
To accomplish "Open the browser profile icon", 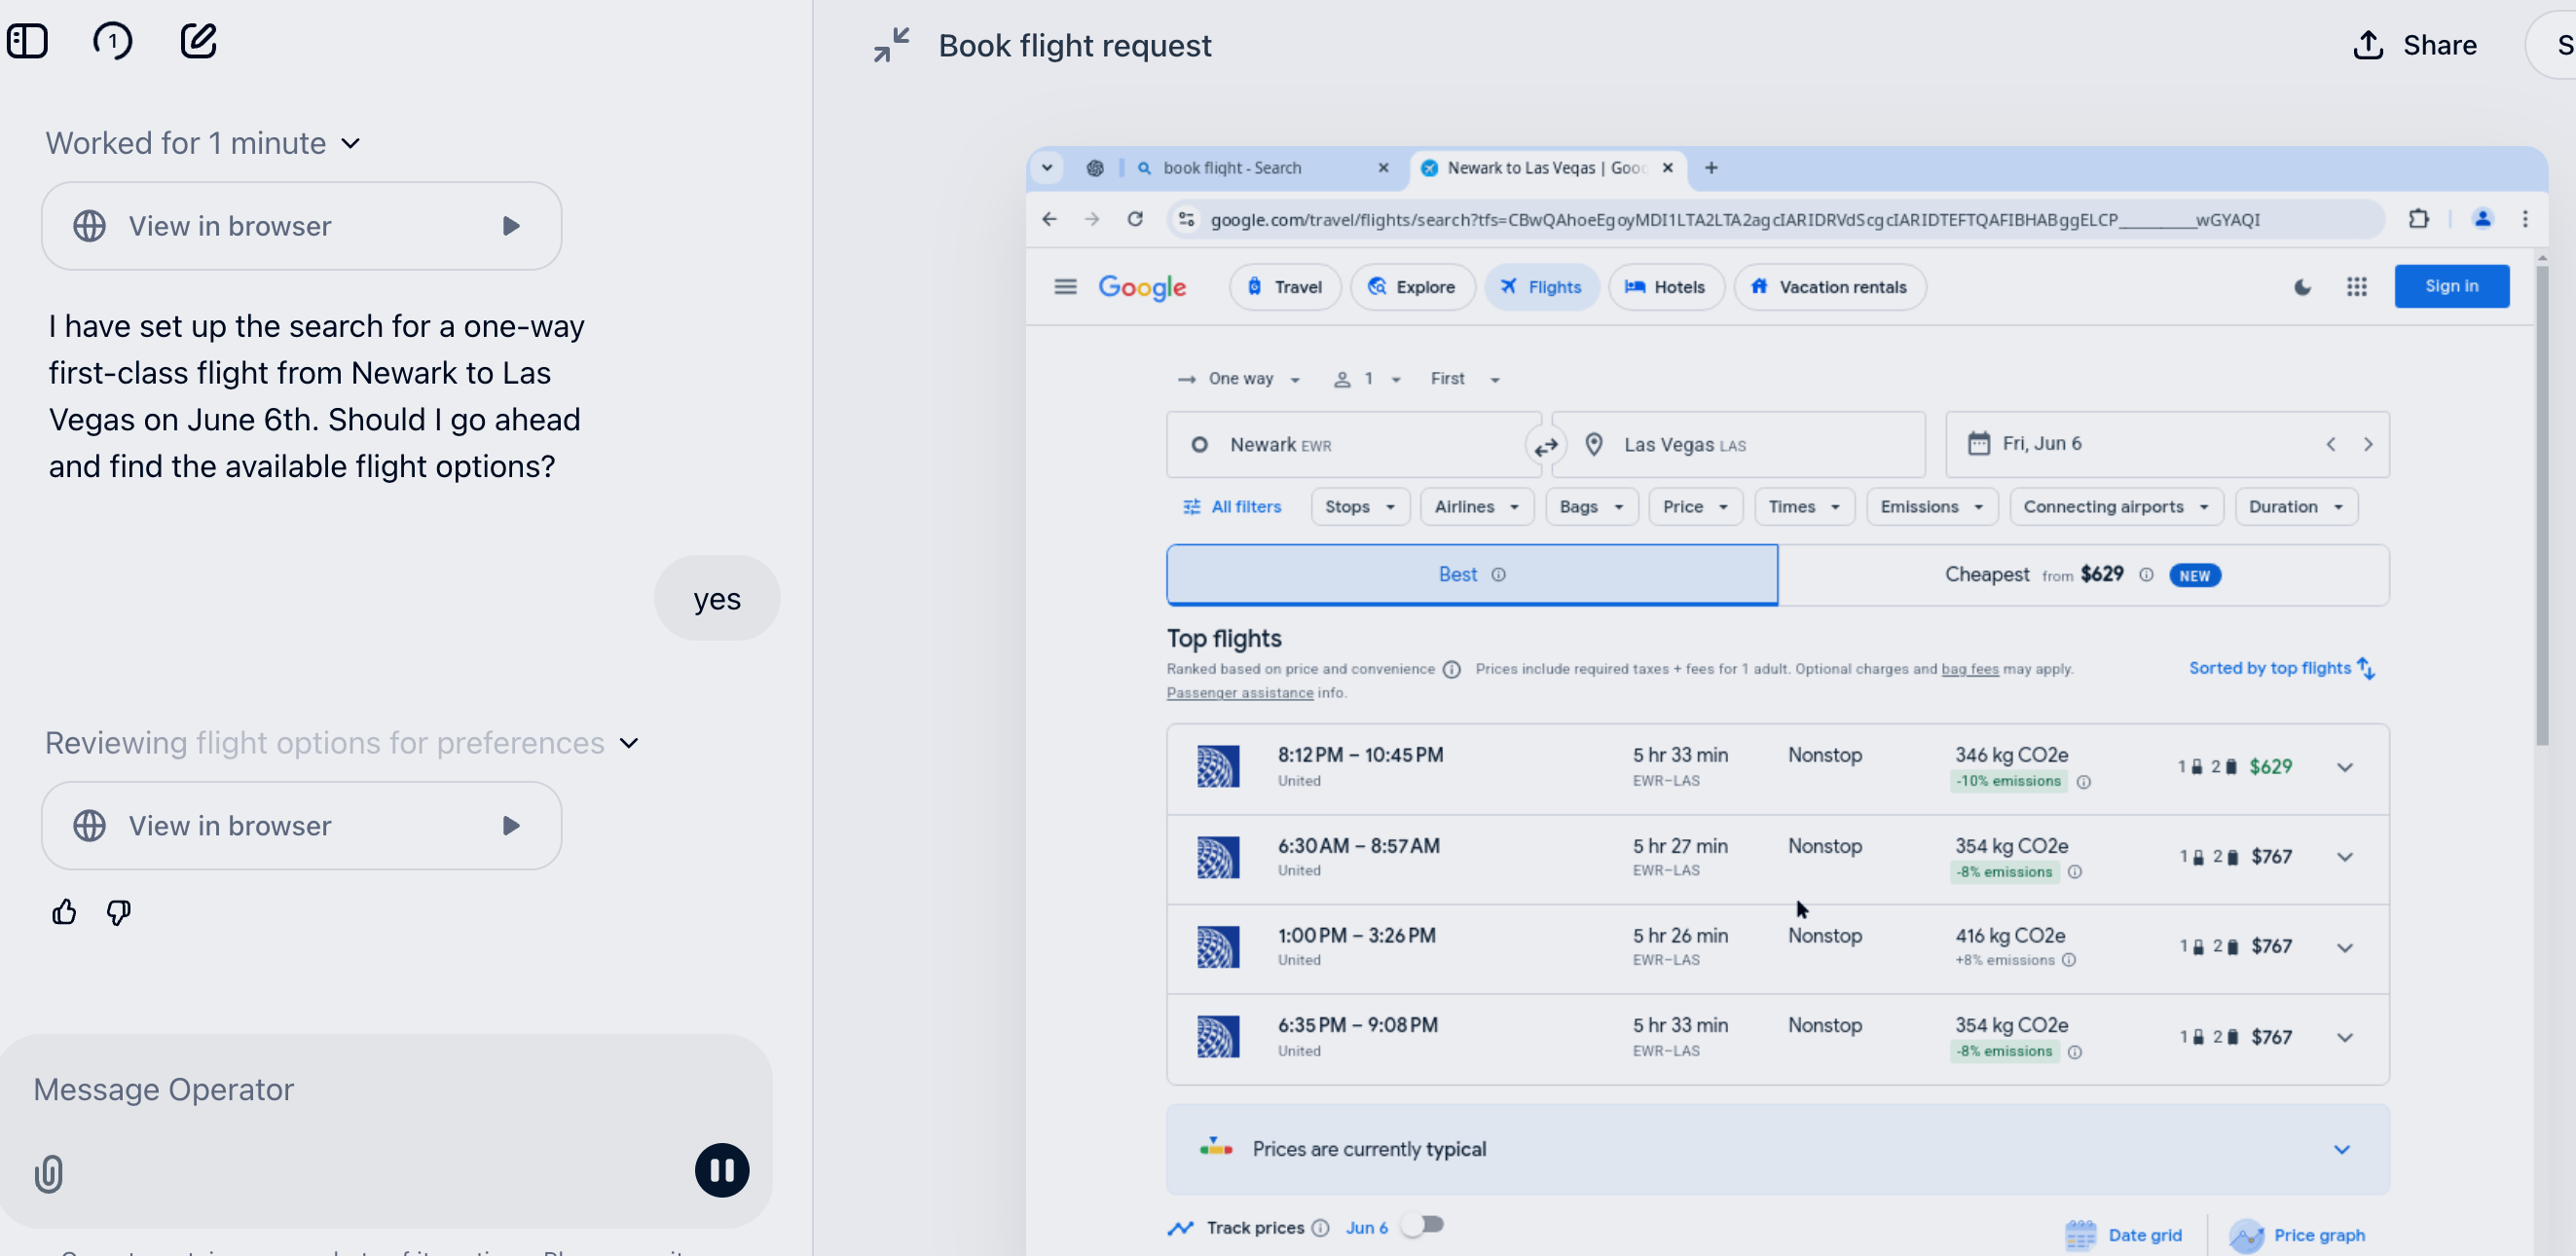I will 2482,219.
